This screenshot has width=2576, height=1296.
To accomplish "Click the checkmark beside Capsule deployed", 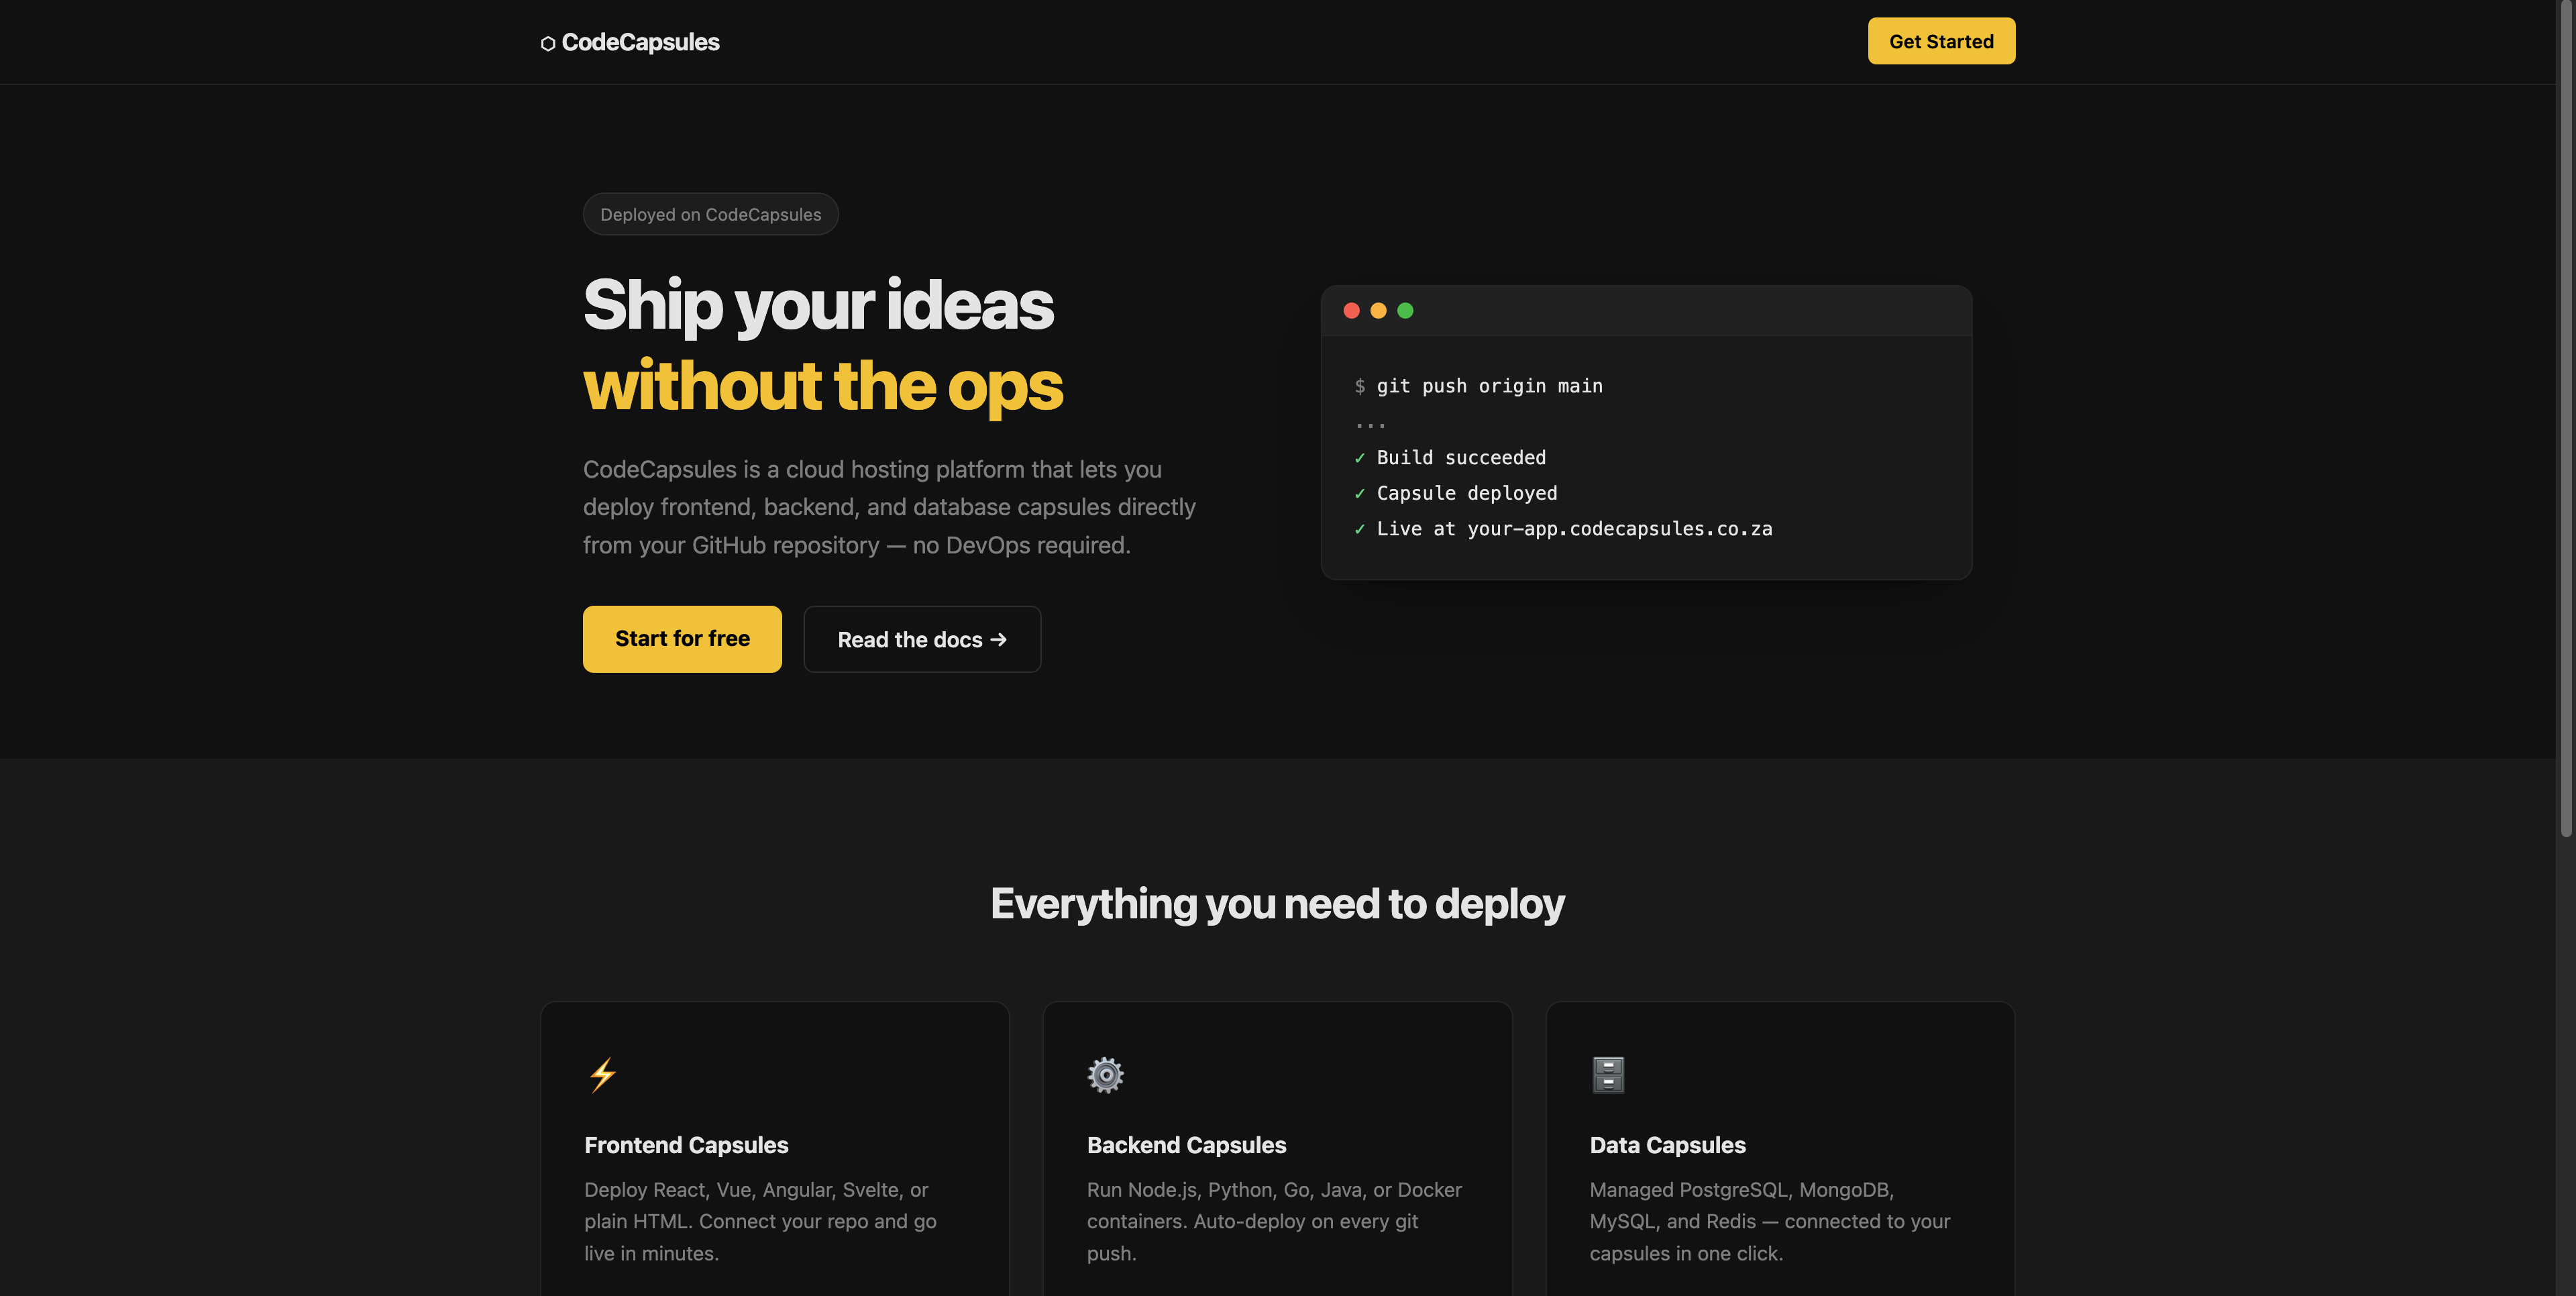I will pyautogui.click(x=1359, y=493).
